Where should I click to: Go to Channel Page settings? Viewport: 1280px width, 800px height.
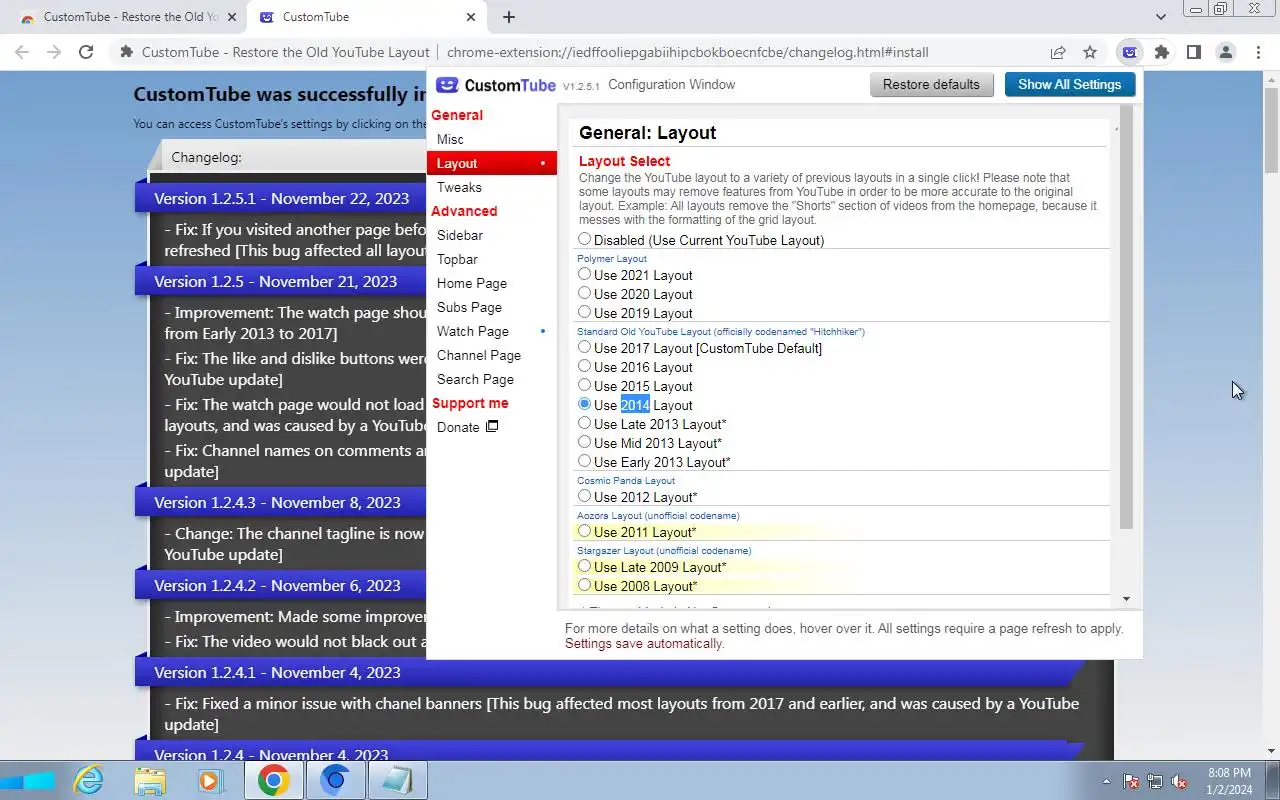pyautogui.click(x=479, y=355)
